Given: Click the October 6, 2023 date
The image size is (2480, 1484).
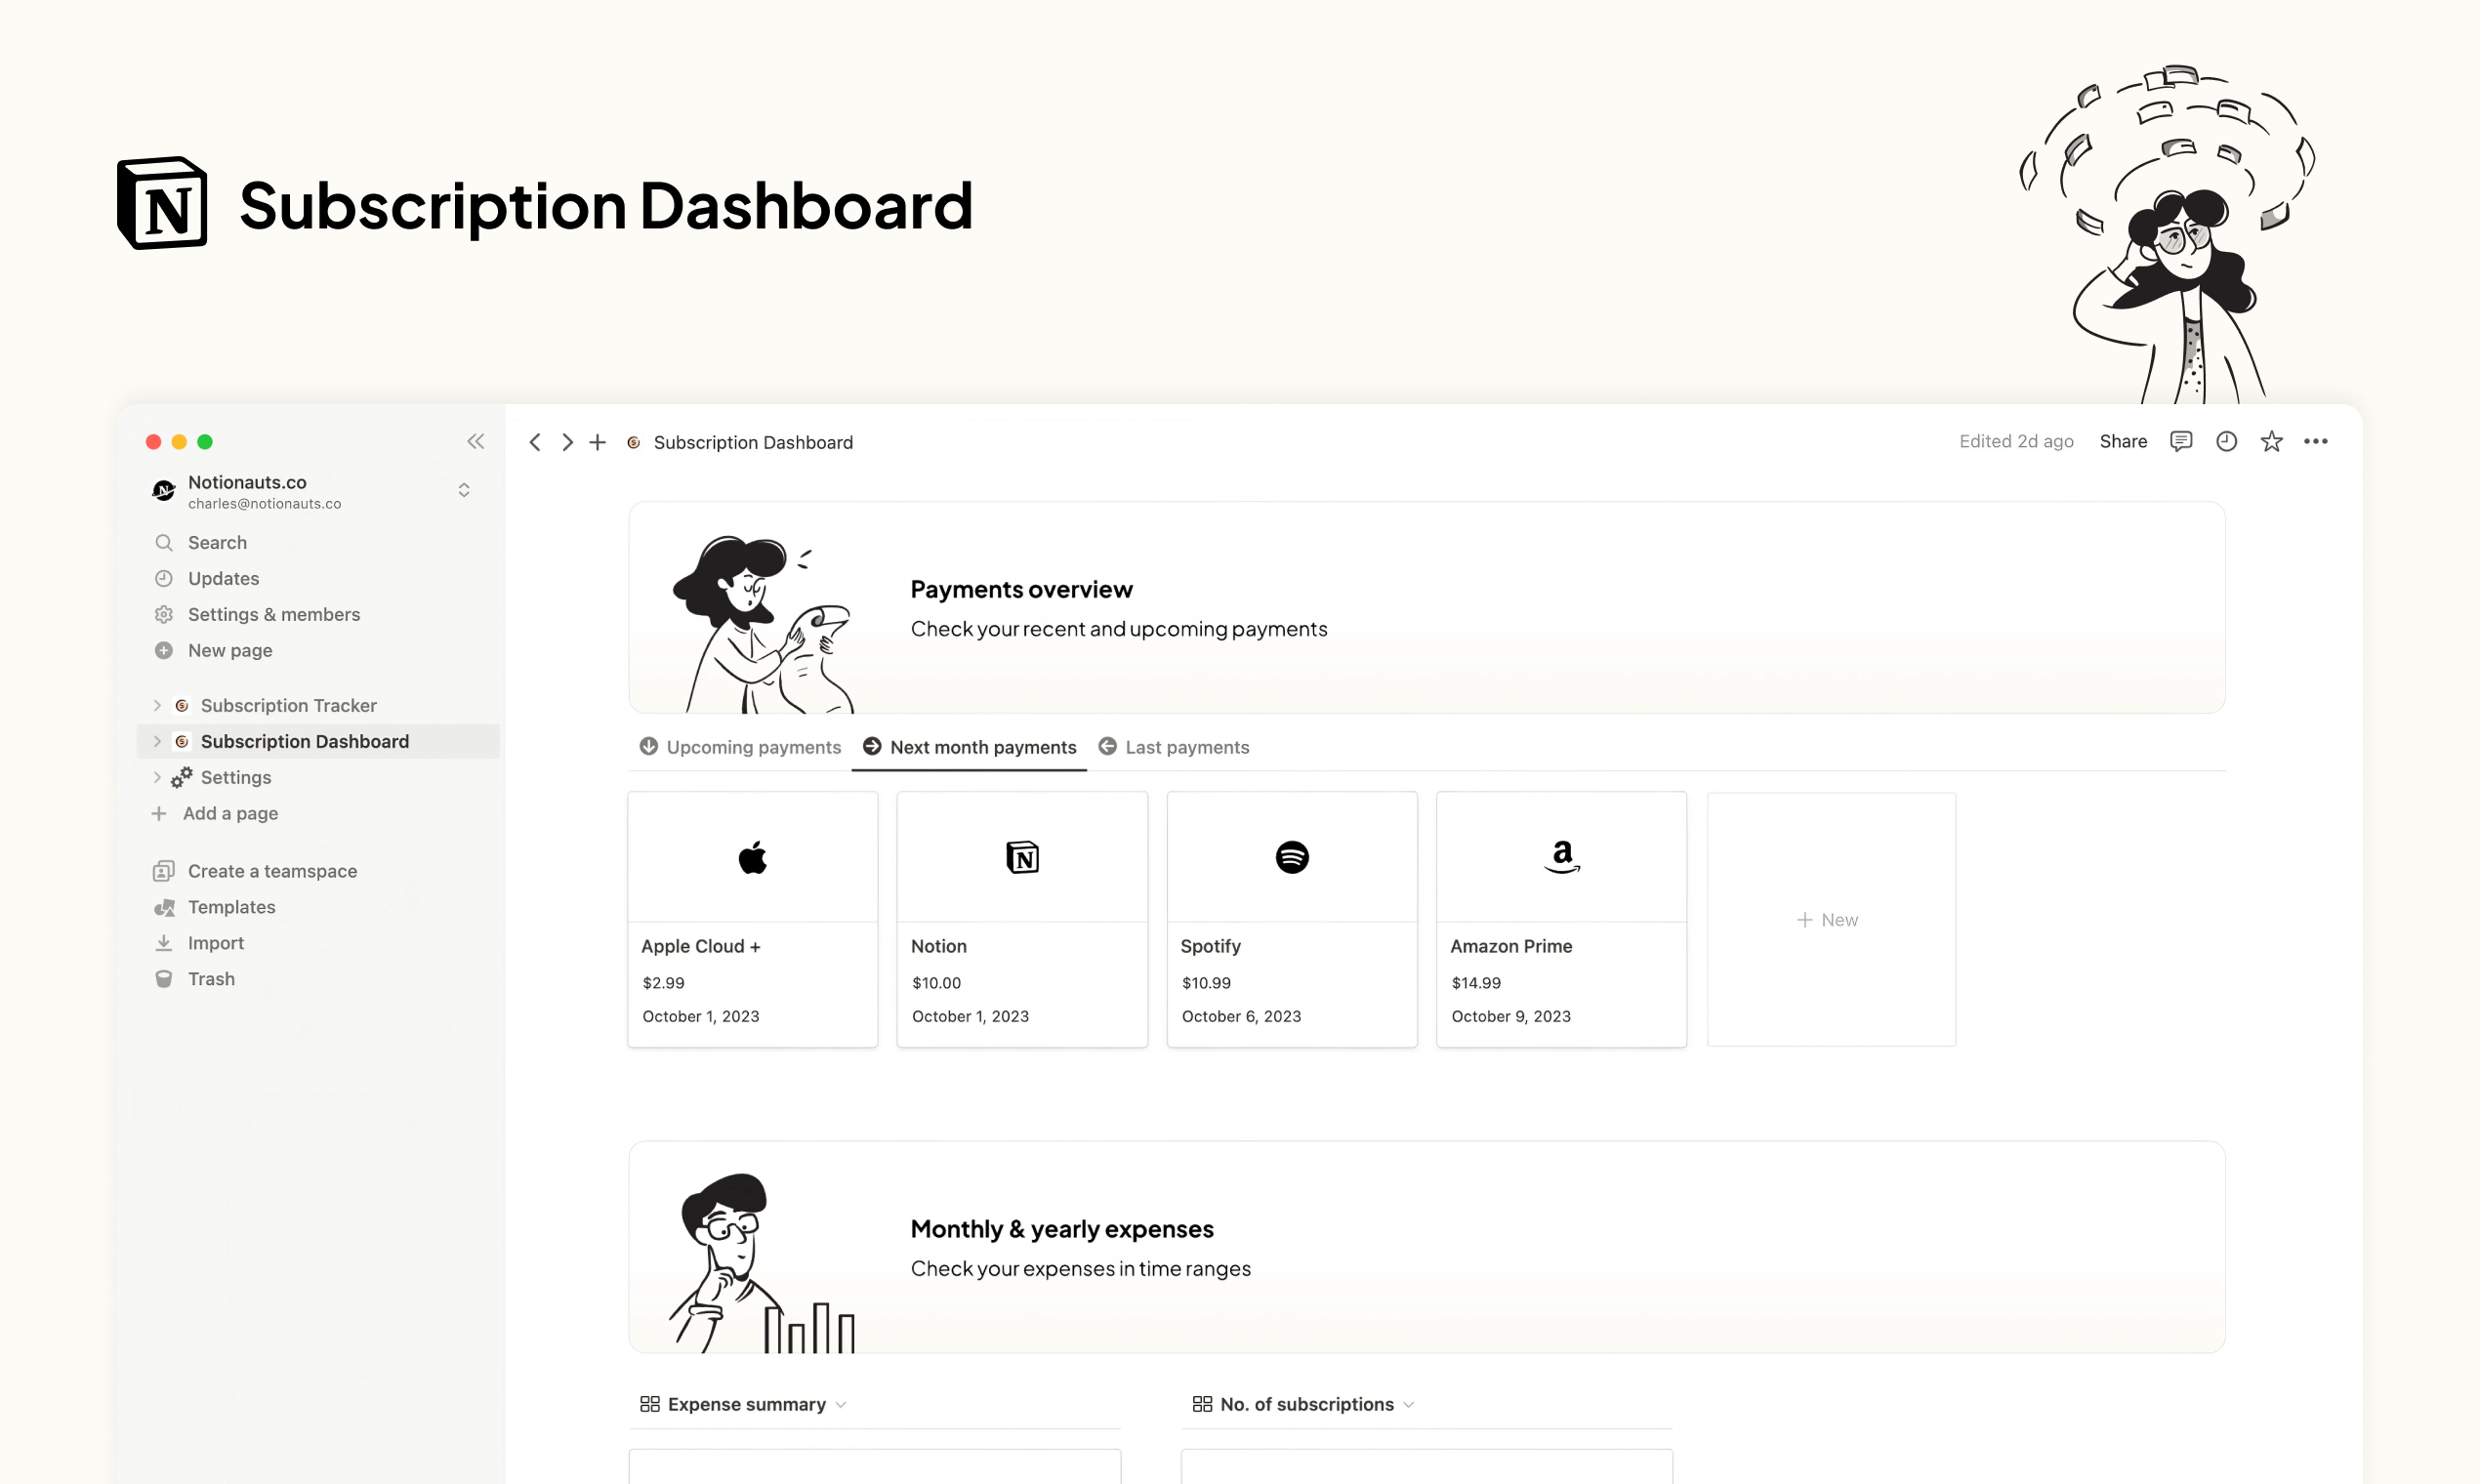Looking at the screenshot, I should (1241, 1016).
